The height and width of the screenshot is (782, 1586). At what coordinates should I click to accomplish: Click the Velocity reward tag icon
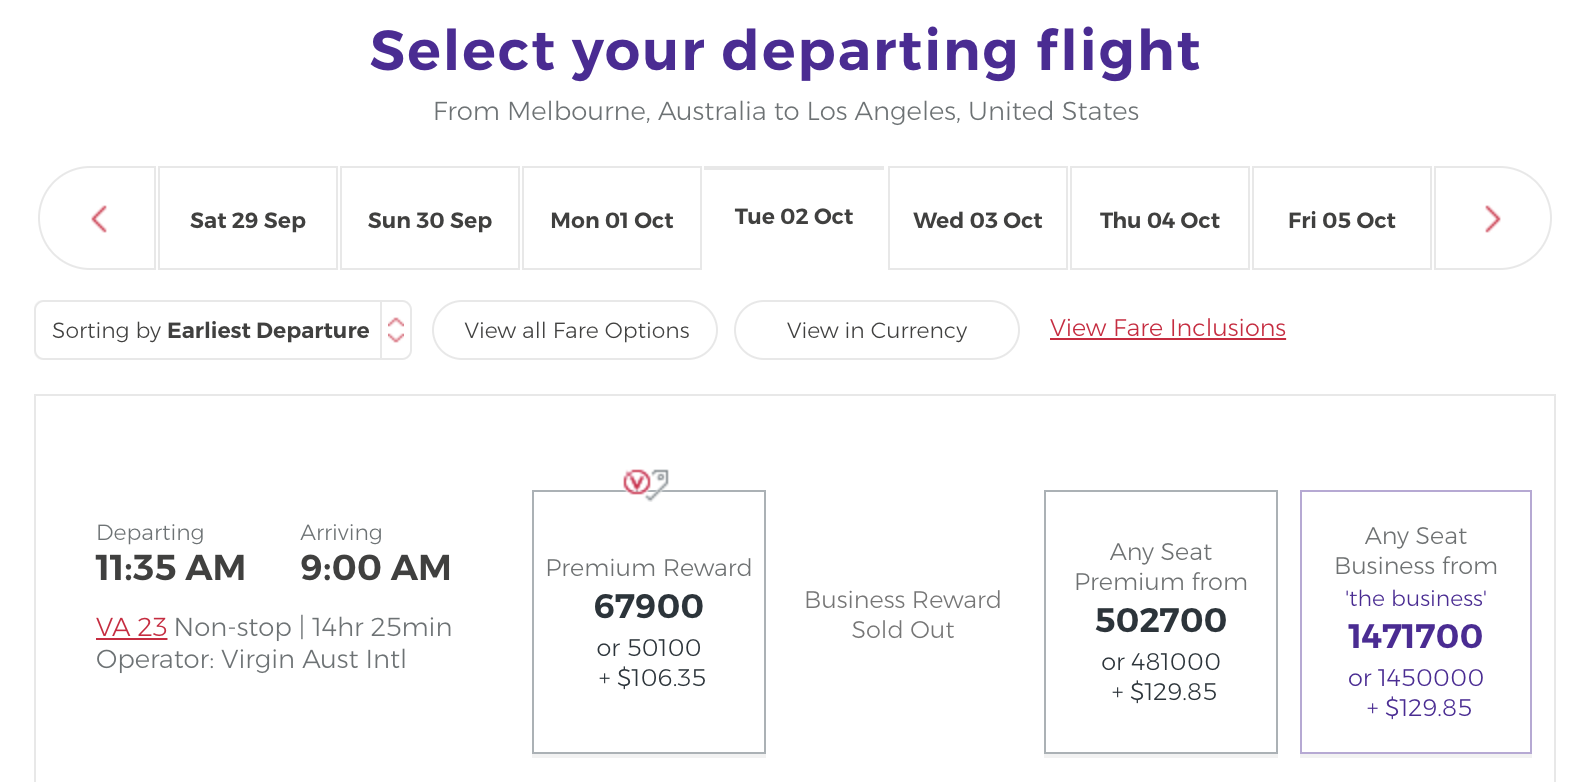pos(646,484)
